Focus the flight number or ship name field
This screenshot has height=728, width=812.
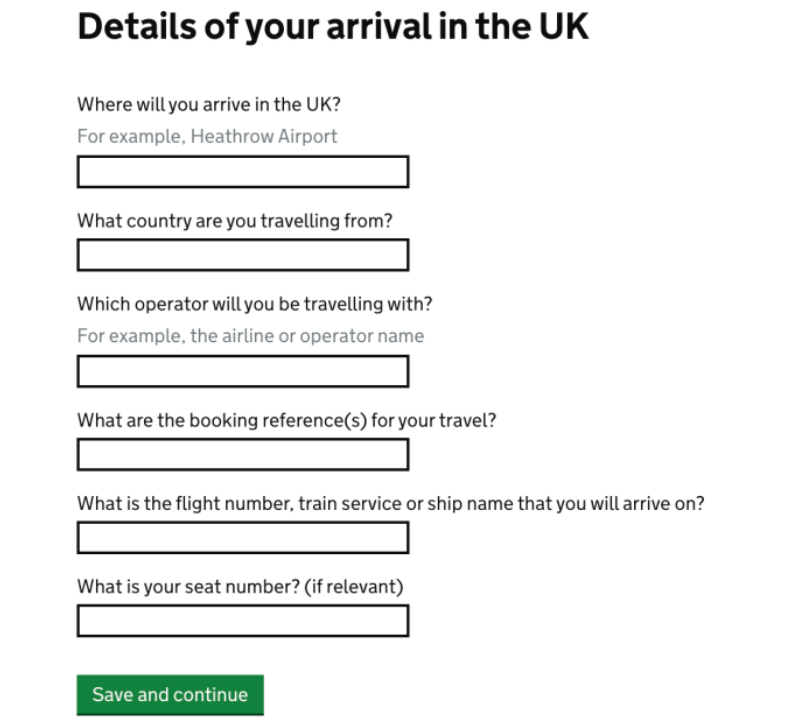[x=243, y=537]
